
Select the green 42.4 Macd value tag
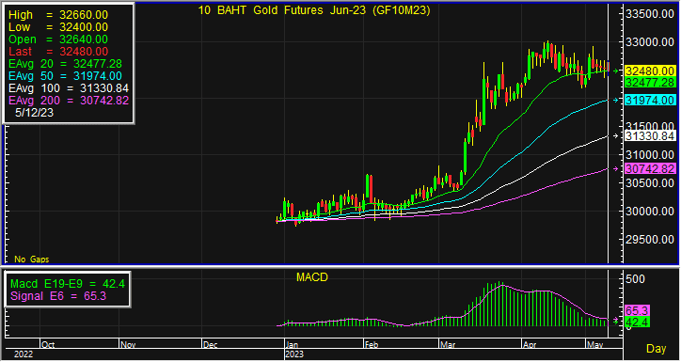coord(637,322)
